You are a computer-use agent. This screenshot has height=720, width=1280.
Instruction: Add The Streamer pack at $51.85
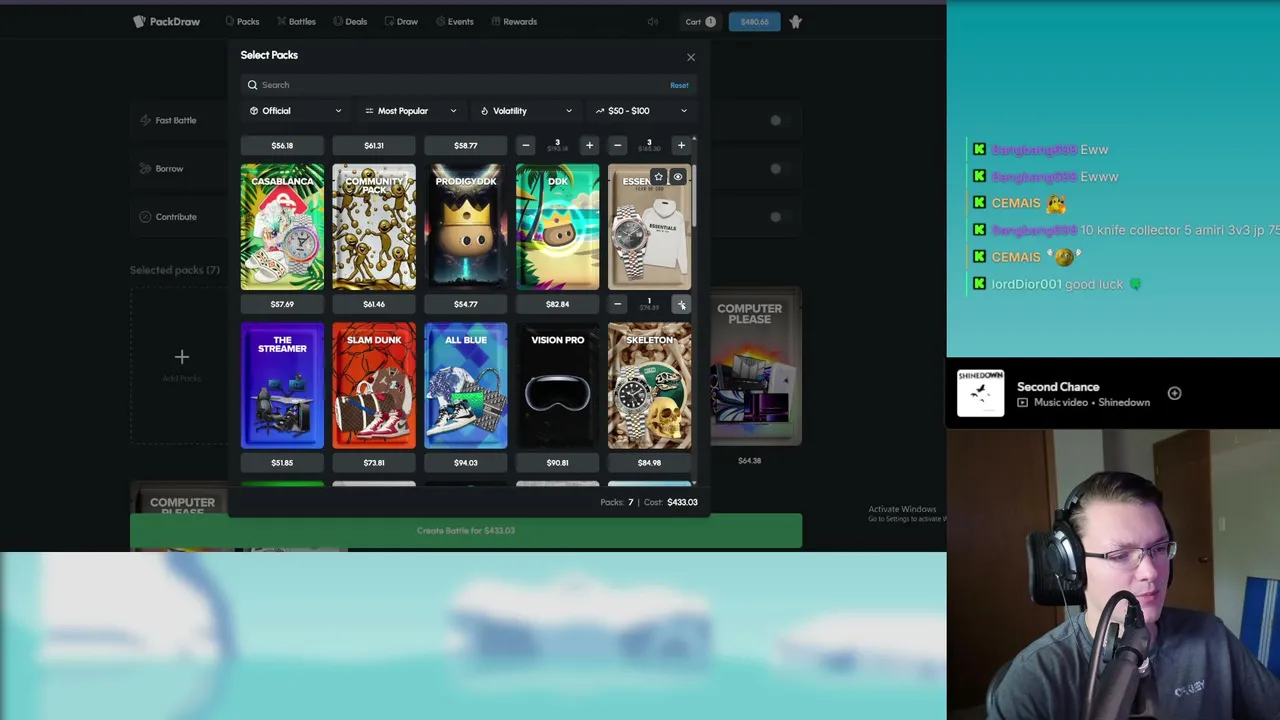pos(282,463)
